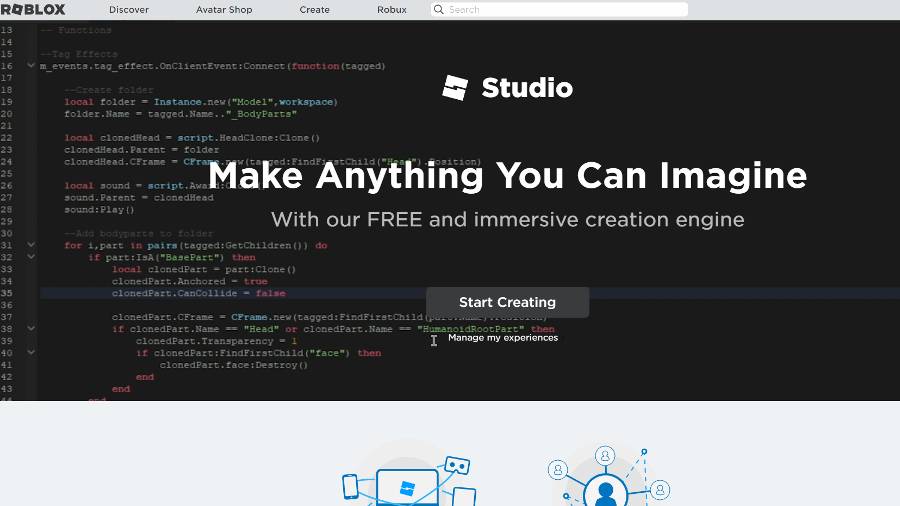The height and width of the screenshot is (506, 900).
Task: Click the Start Creating button
Action: (x=507, y=302)
